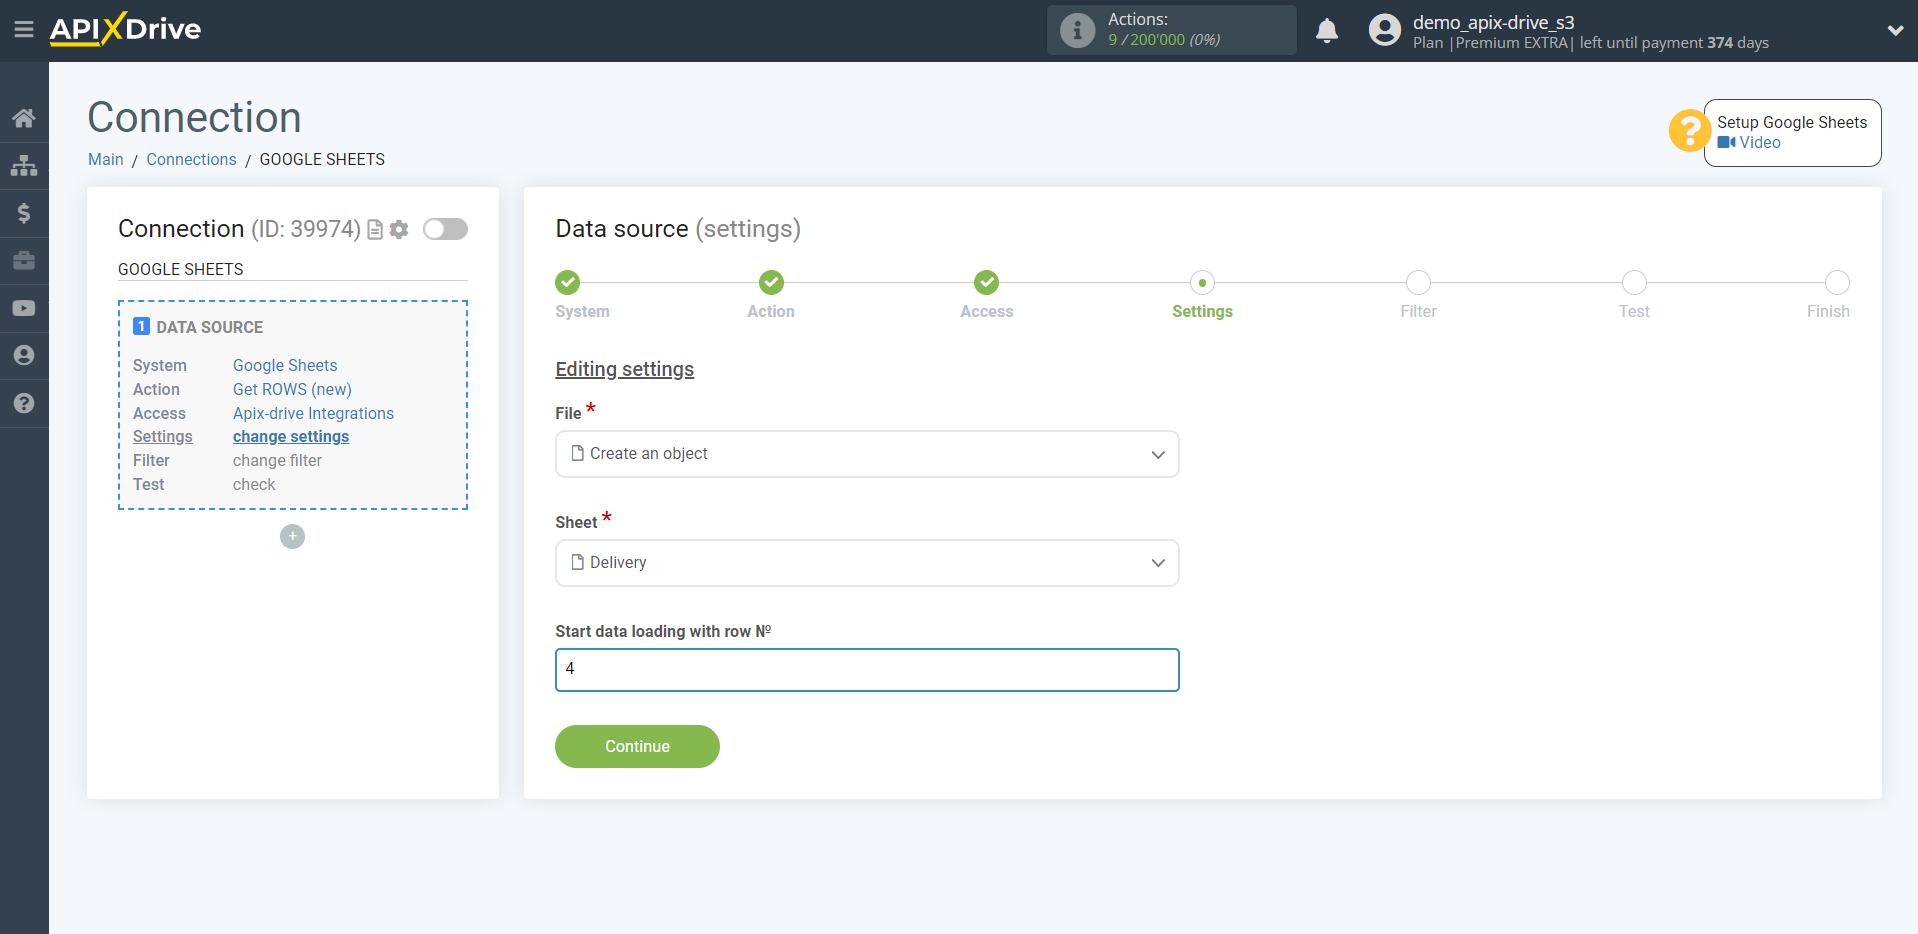1918x934 pixels.
Task: Open the connection settings gear icon
Action: 399,230
